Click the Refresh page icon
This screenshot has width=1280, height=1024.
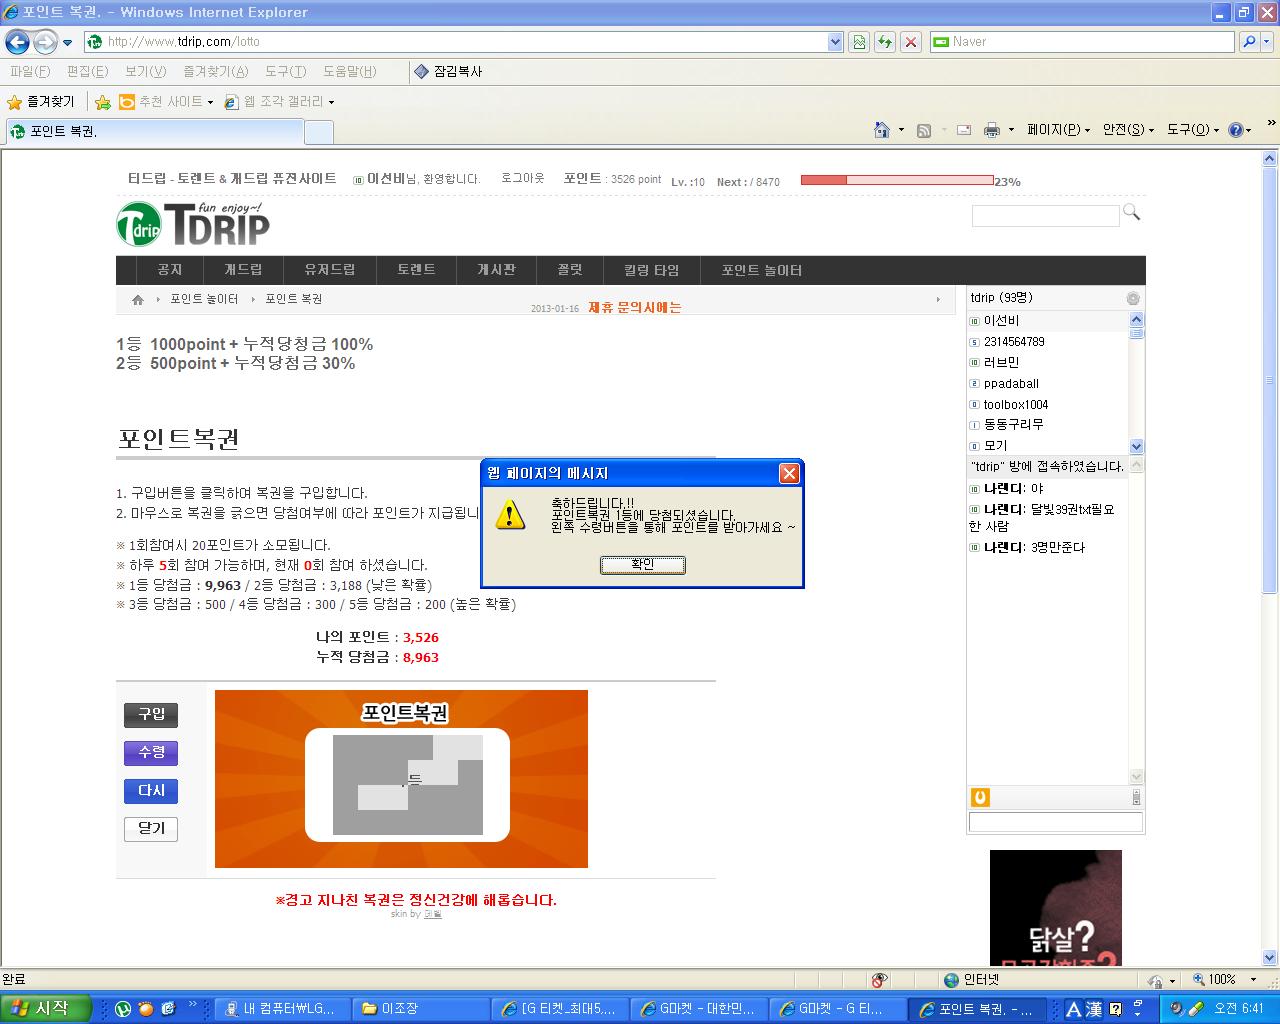coord(884,42)
